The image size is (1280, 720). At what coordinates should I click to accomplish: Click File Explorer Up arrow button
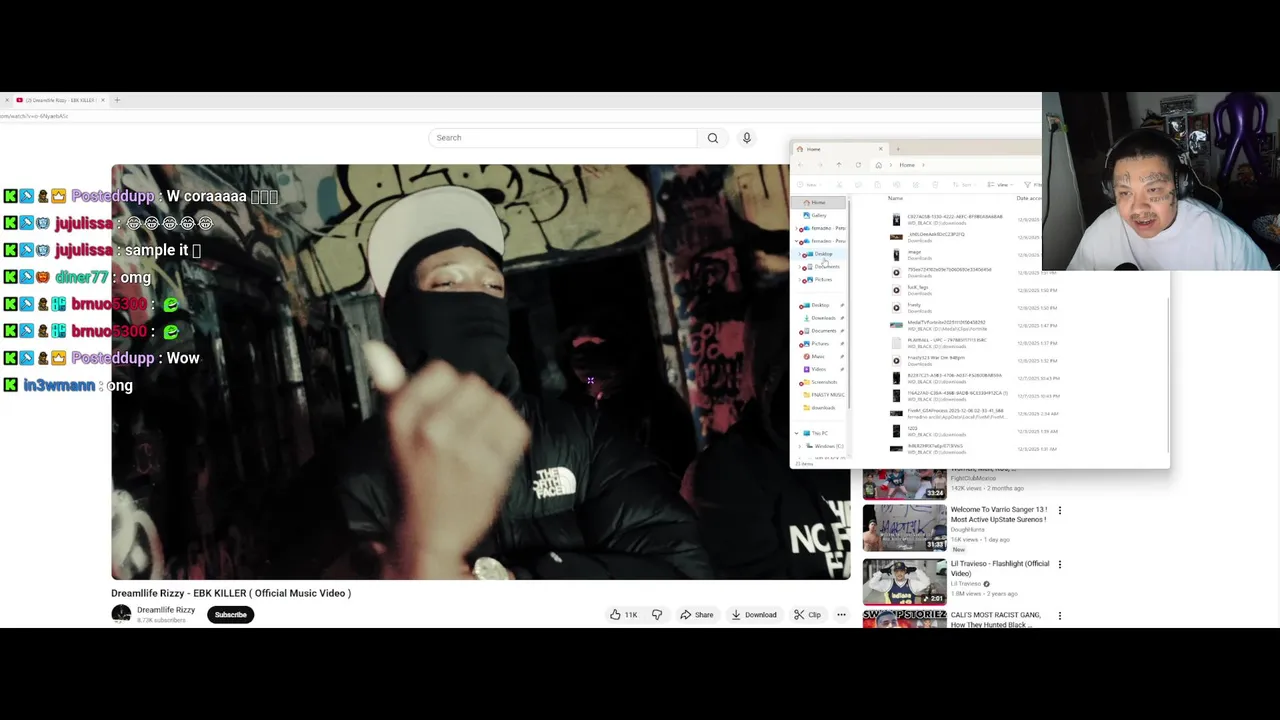(839, 165)
